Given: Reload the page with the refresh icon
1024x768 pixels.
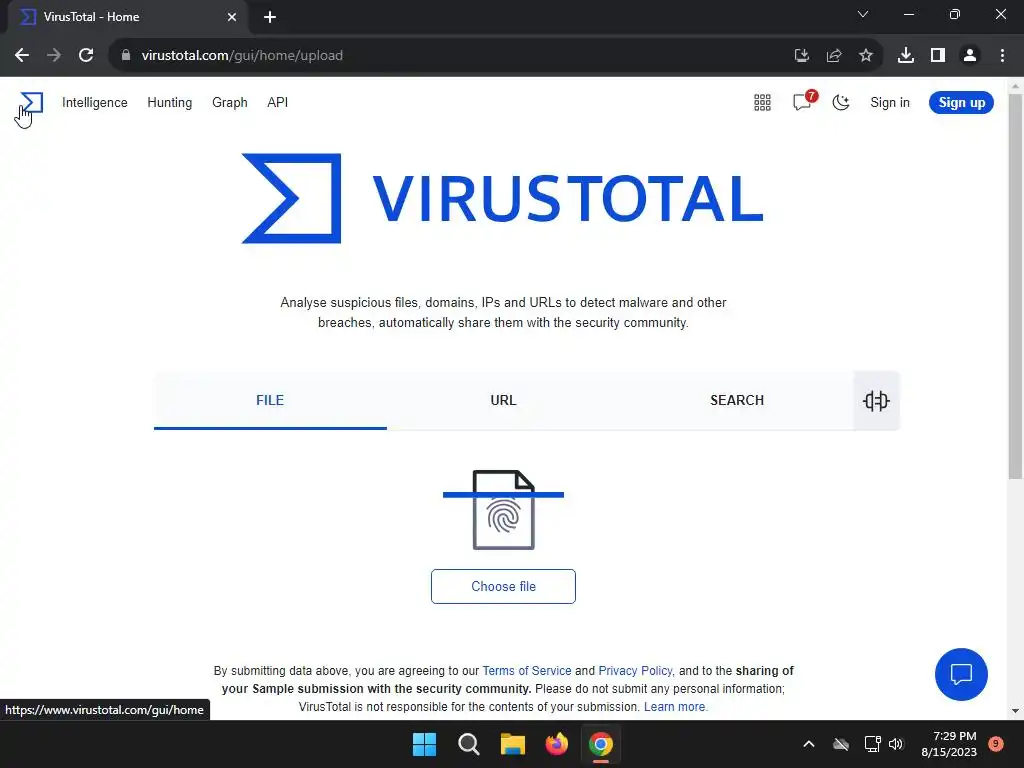Looking at the screenshot, I should (86, 56).
